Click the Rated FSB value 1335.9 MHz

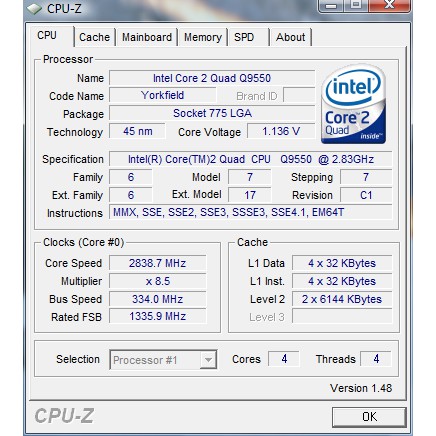(x=158, y=316)
